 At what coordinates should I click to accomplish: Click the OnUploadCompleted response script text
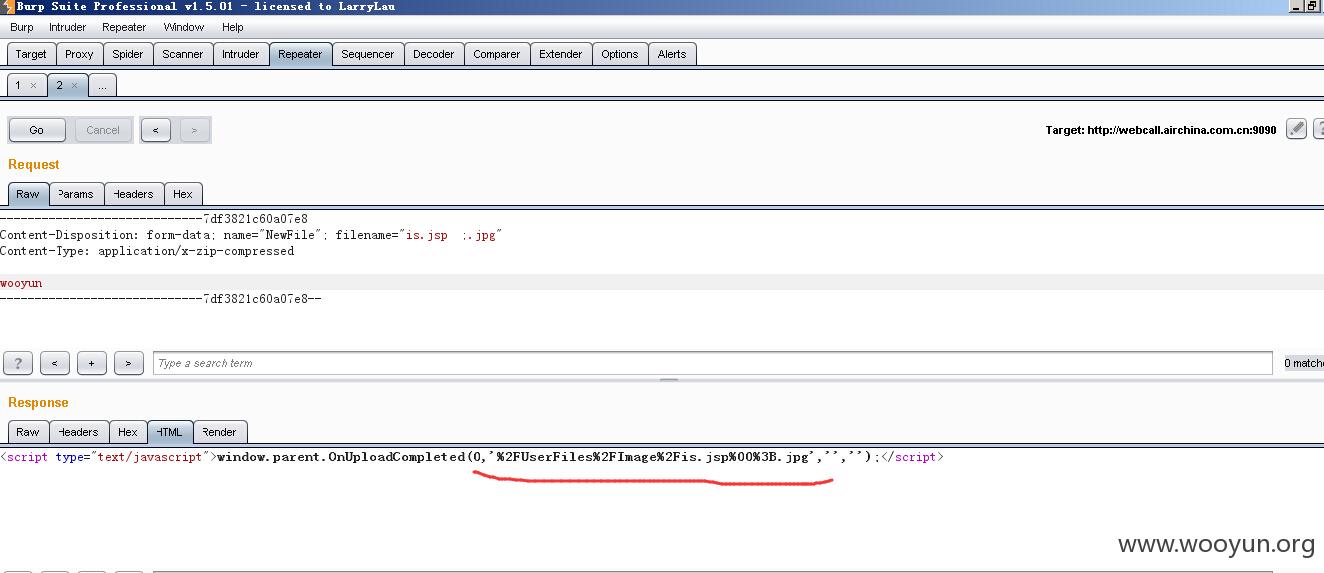[548, 457]
